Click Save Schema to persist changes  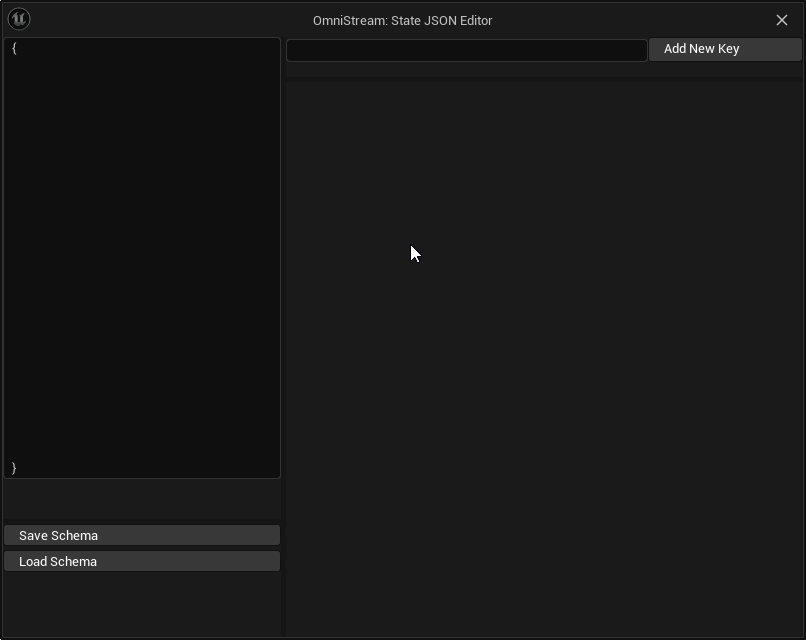click(142, 535)
